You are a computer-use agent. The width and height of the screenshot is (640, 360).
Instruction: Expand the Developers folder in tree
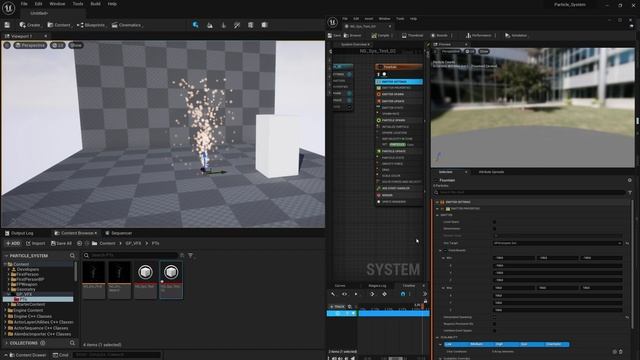tap(9, 269)
